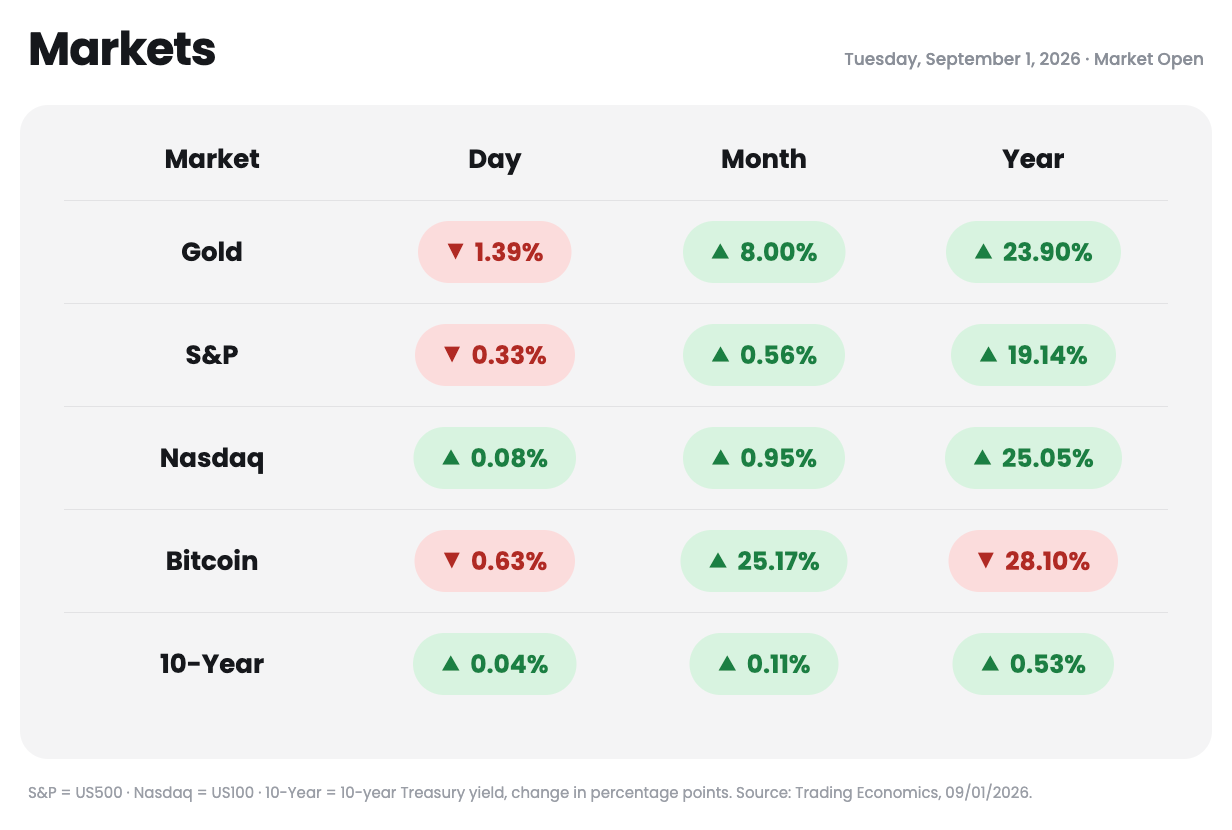Click the red down arrow beside 0.33%
This screenshot has height=830, width=1232.
452,355
